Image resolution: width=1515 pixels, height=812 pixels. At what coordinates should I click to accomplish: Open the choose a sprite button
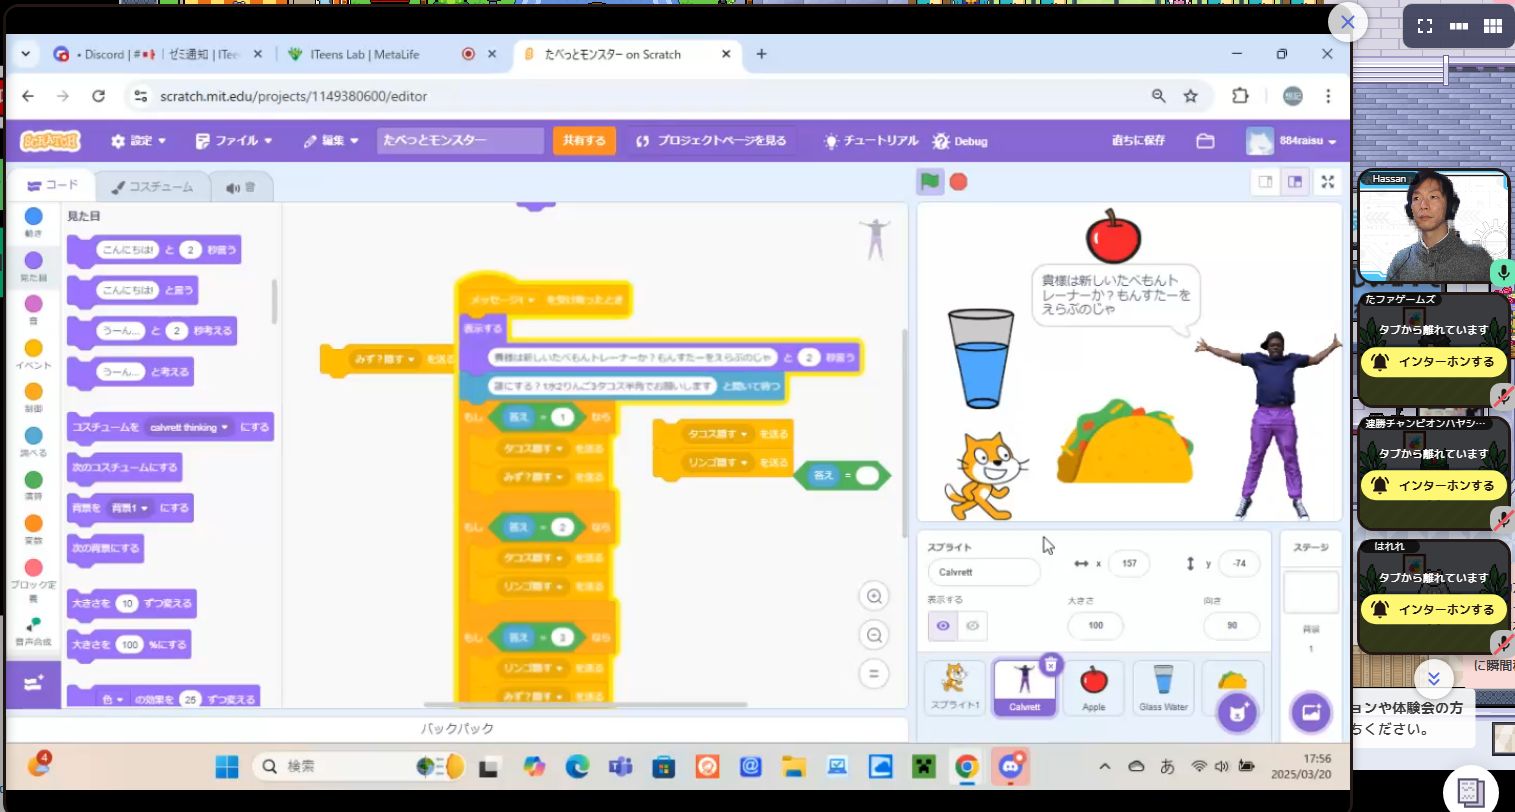click(x=1236, y=713)
